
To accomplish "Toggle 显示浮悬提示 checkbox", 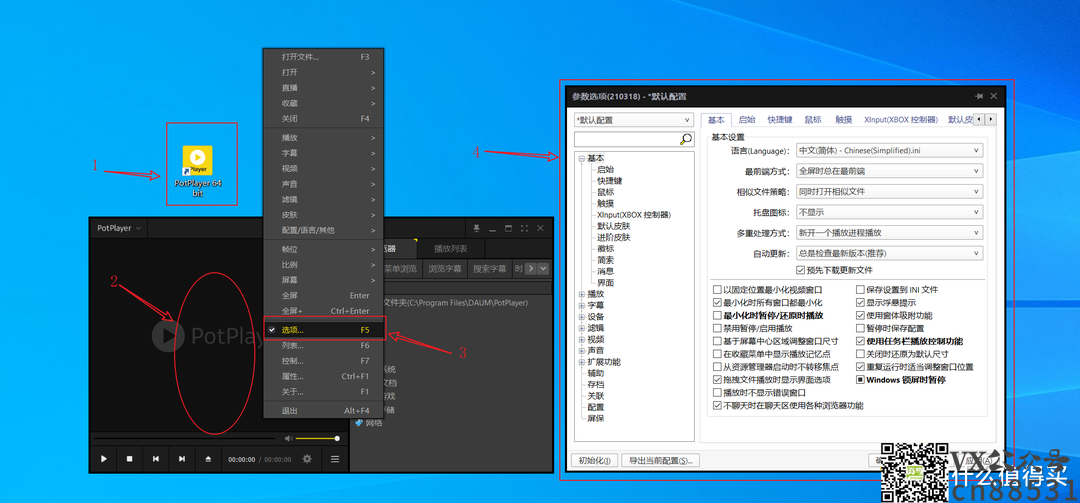I will coord(860,302).
